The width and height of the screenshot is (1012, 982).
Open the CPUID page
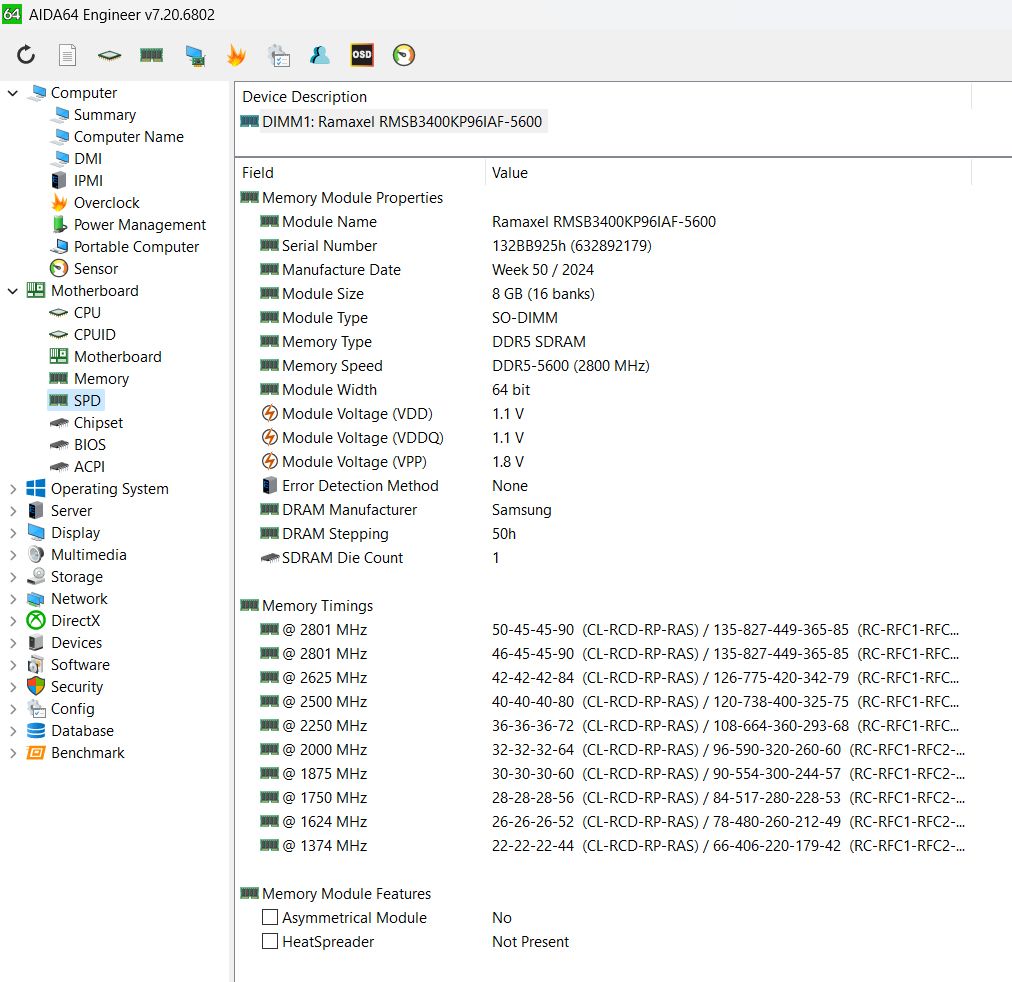click(94, 334)
